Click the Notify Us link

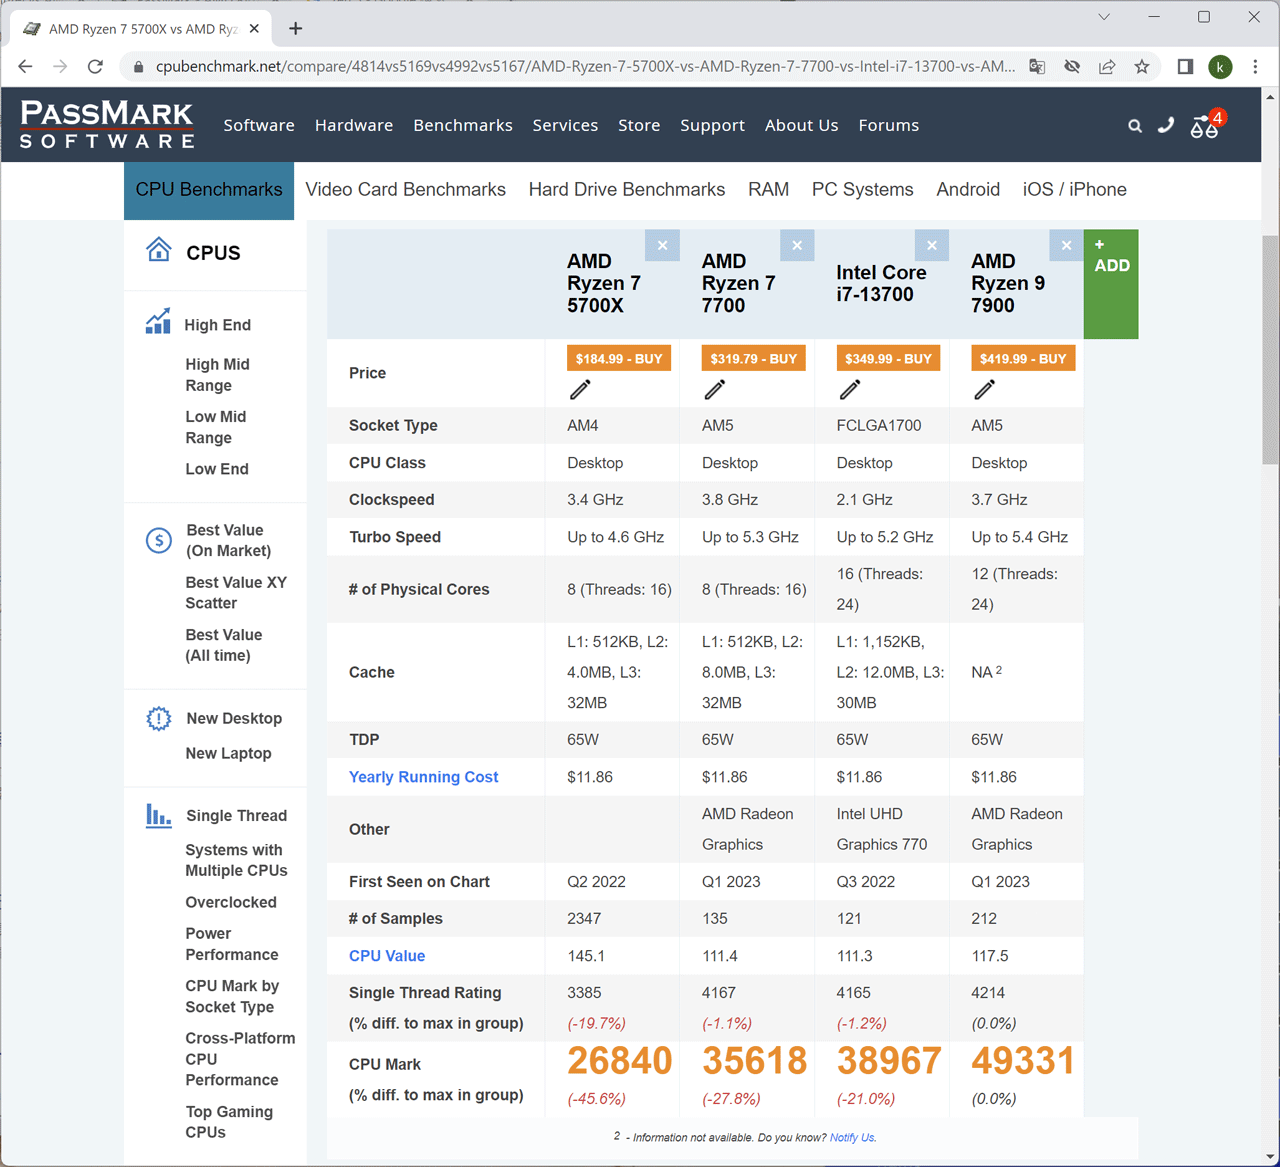click(x=852, y=1137)
